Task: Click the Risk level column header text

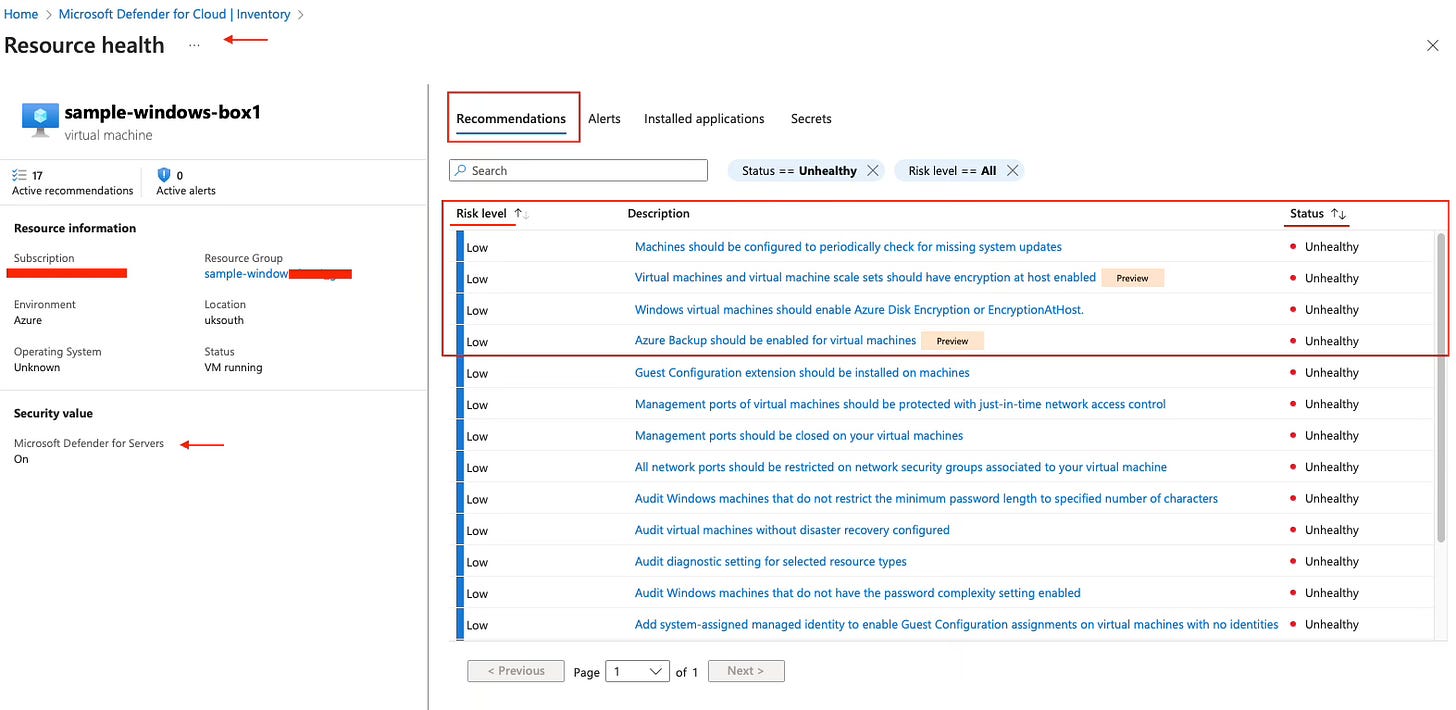Action: (481, 214)
